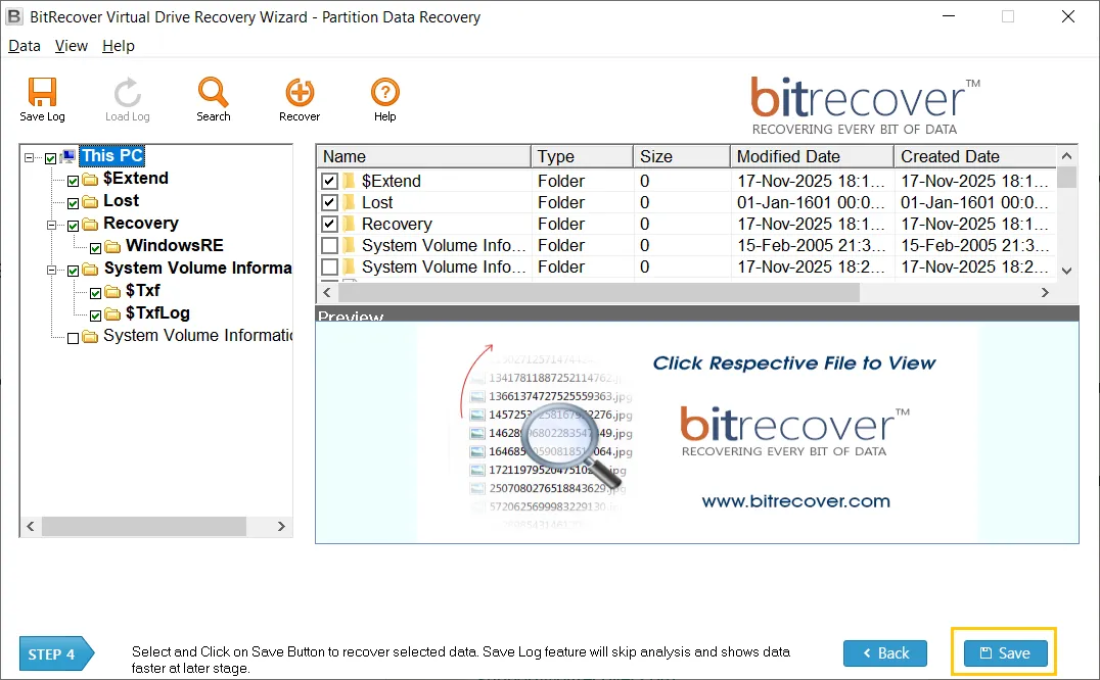Click the Save button to recover data
Viewport: 1100px width, 680px height.
pyautogui.click(x=1005, y=653)
